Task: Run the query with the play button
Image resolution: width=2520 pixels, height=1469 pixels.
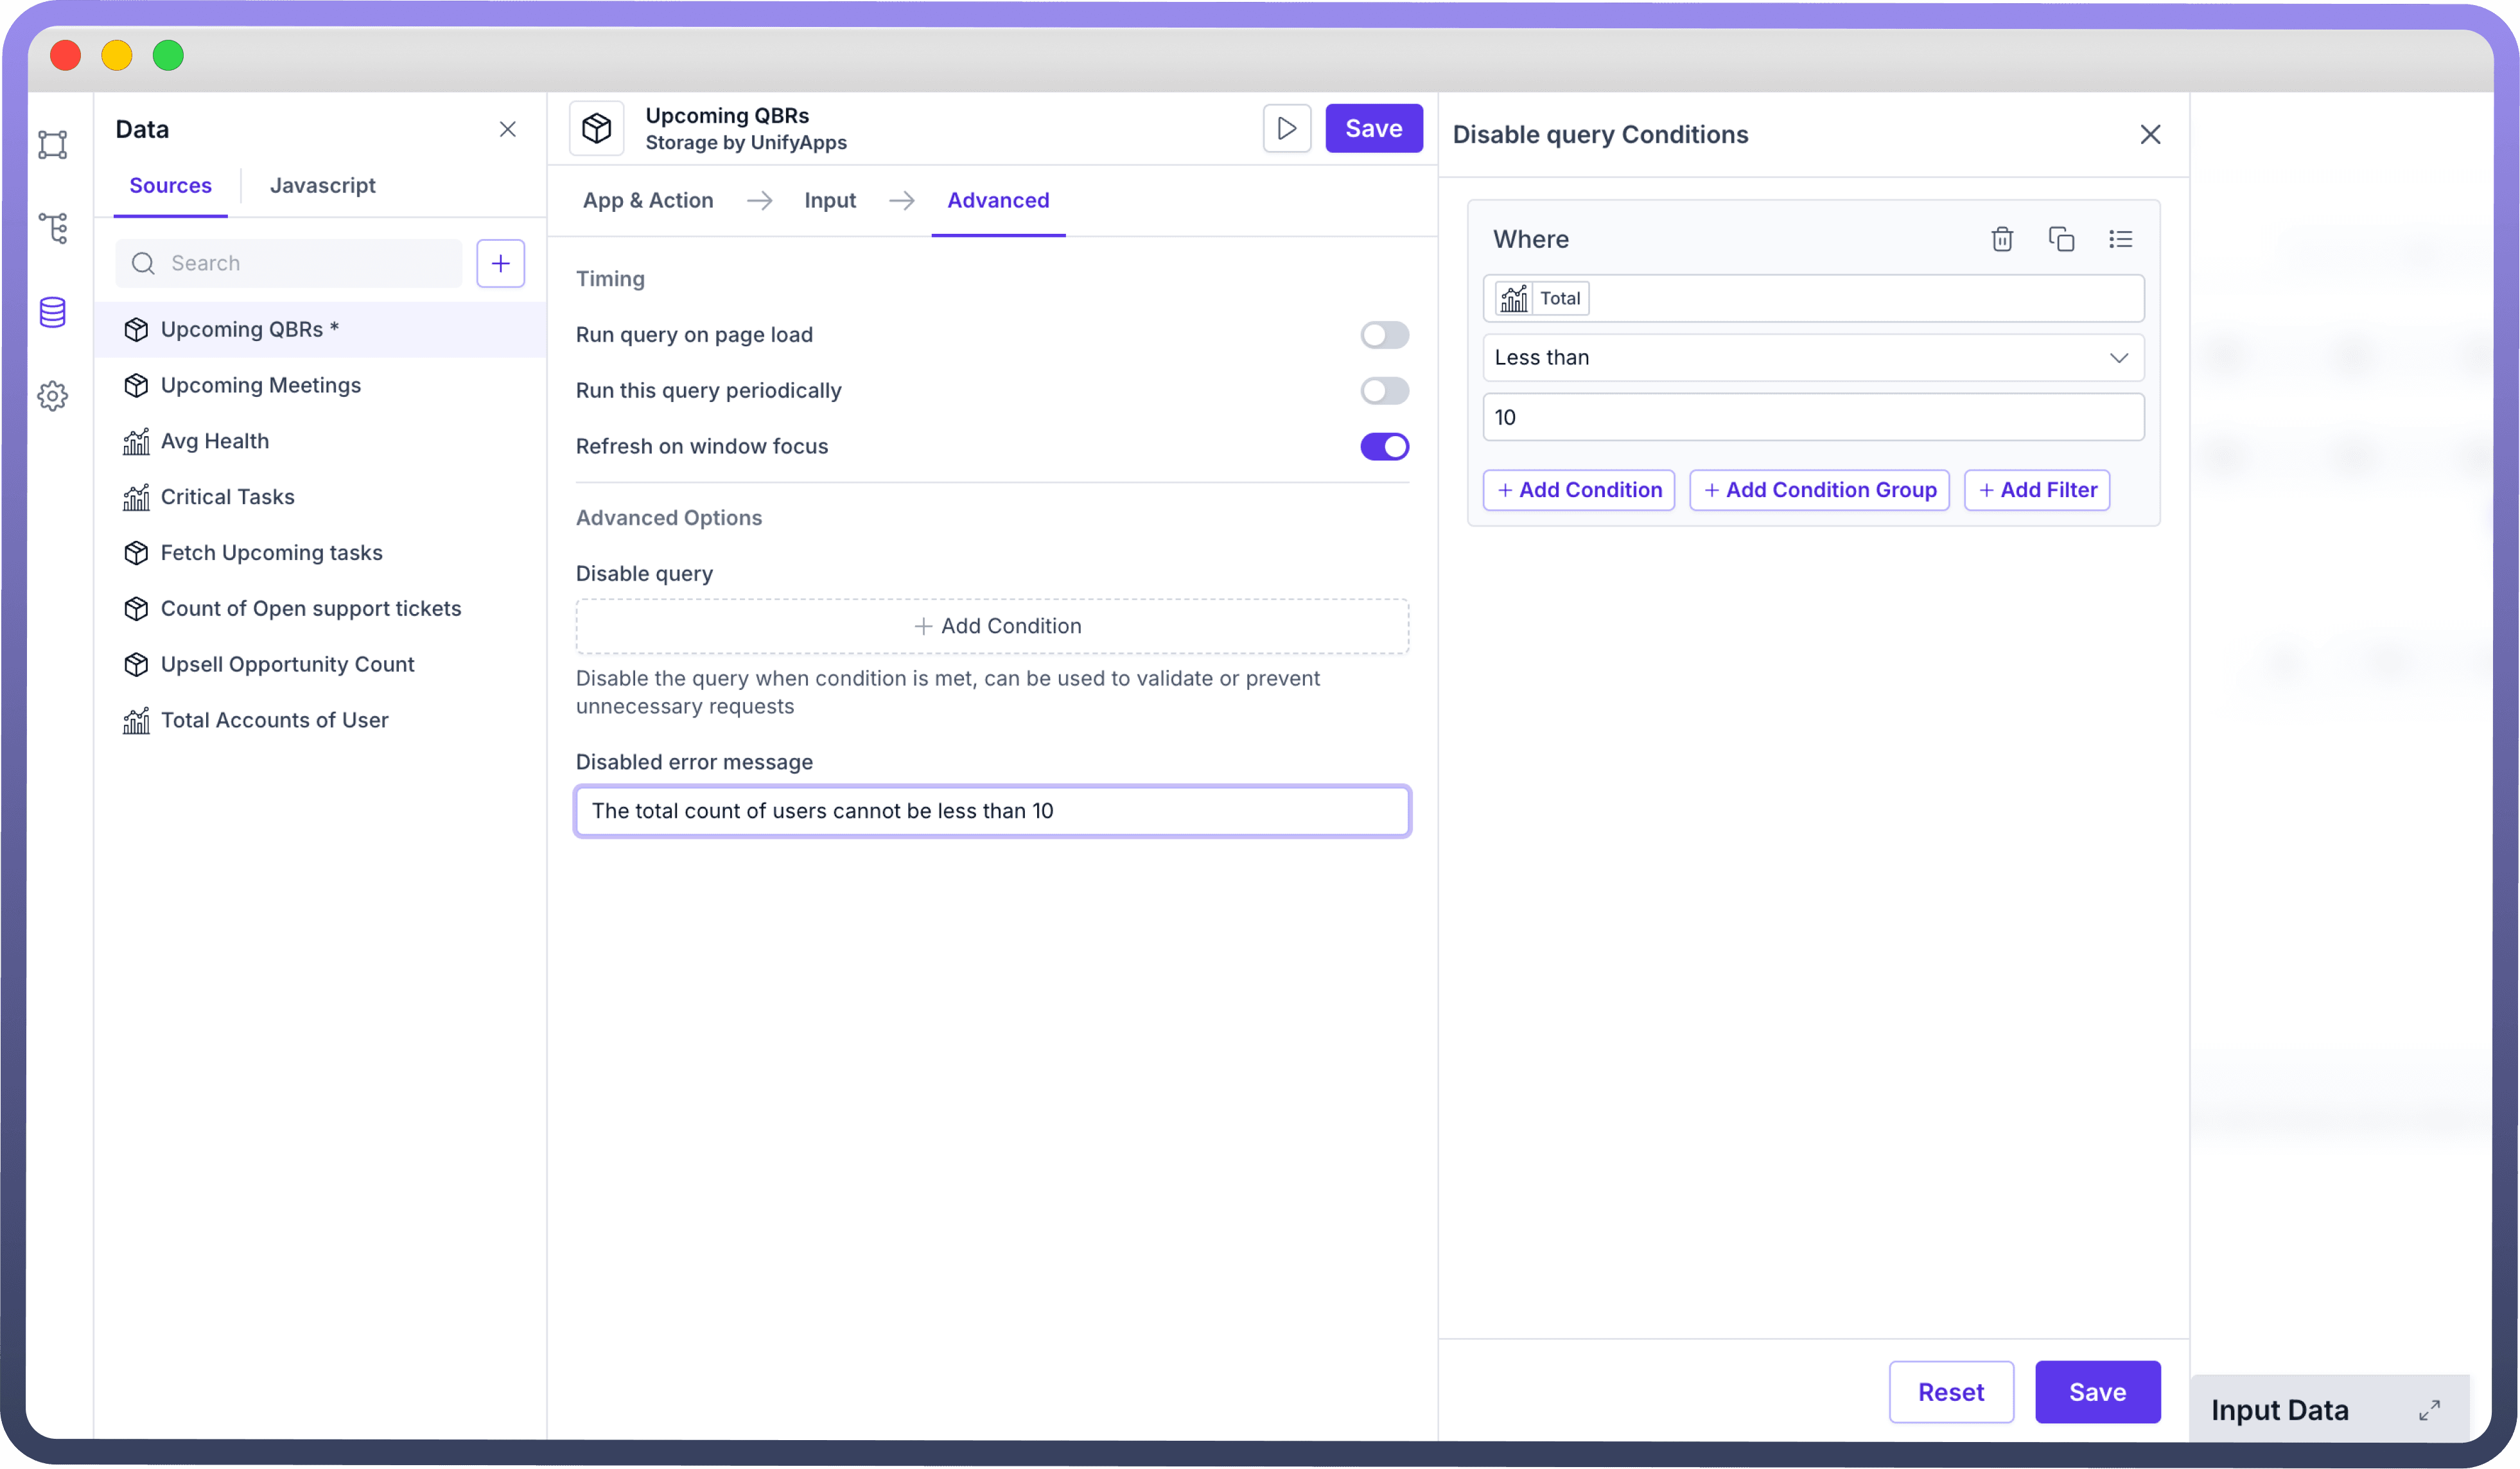Action: tap(1286, 128)
